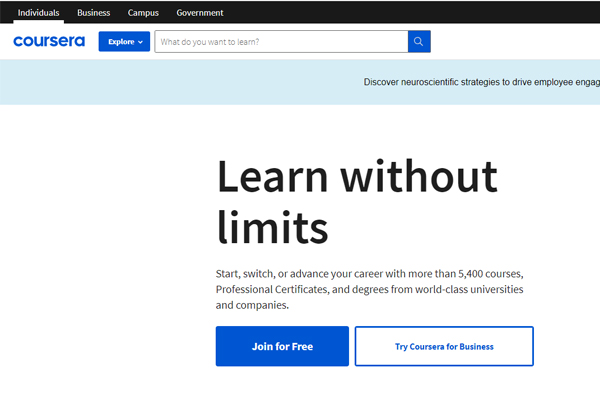Click the 'world-class universities' text
Screen dimensions: 600x400
tap(467, 289)
